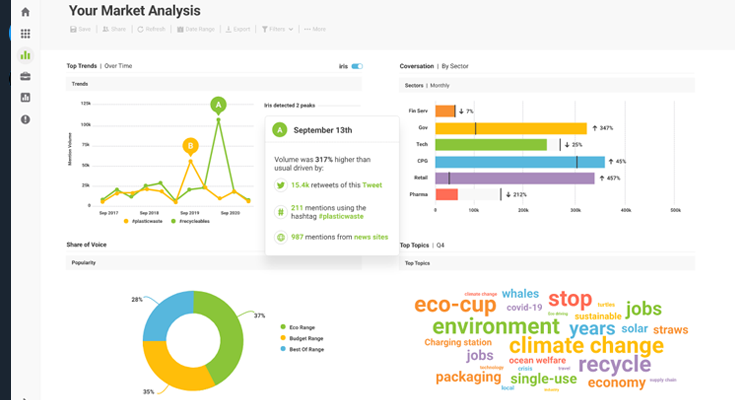Click the Eco Range legend color dot
The image size is (735, 400).
pos(283,327)
